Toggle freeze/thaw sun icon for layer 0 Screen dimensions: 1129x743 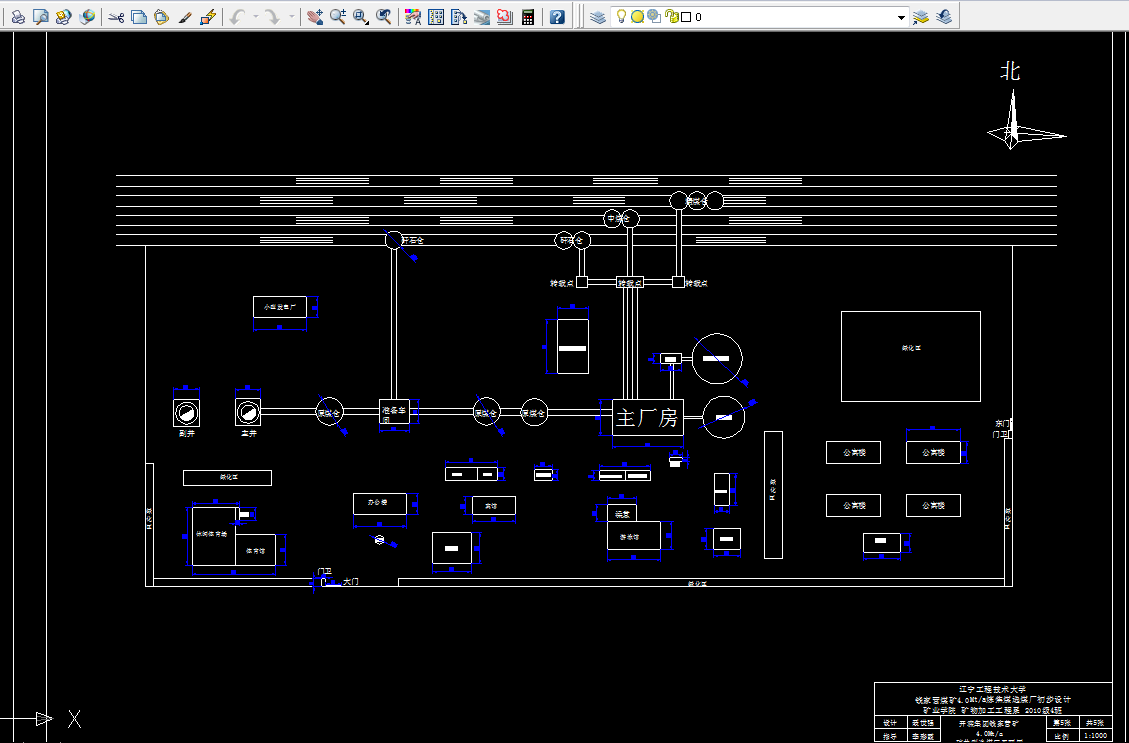coord(637,17)
